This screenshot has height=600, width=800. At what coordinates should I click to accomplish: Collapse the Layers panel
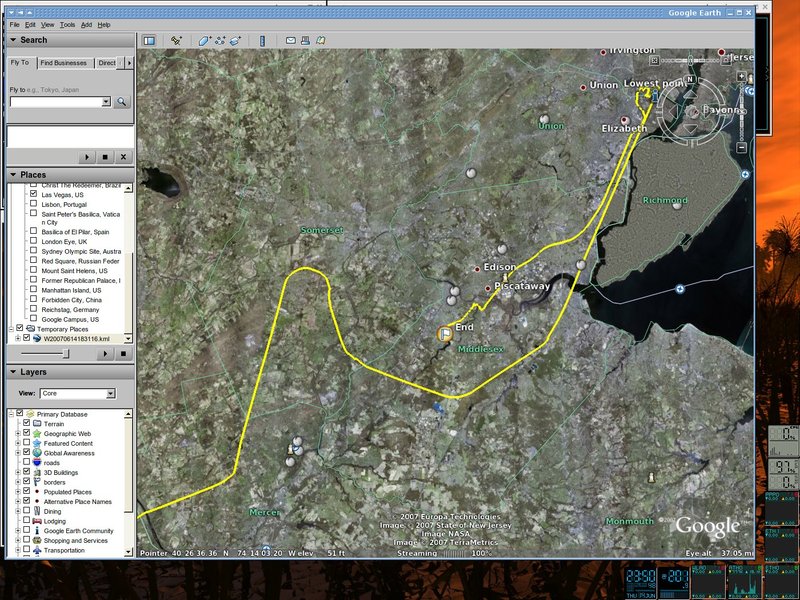(13, 372)
